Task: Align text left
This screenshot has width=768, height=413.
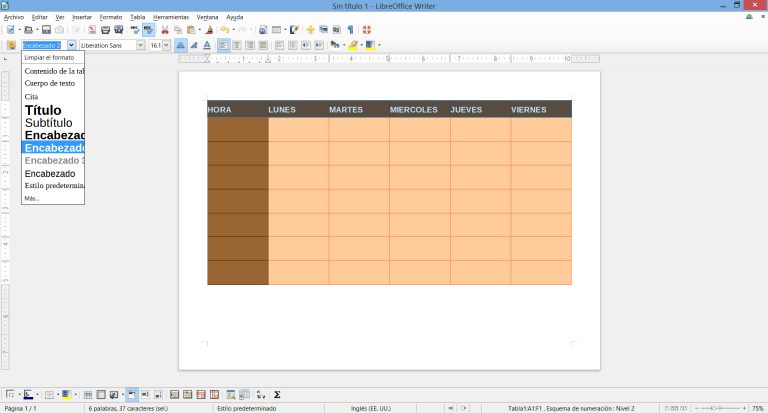Action: (x=223, y=45)
